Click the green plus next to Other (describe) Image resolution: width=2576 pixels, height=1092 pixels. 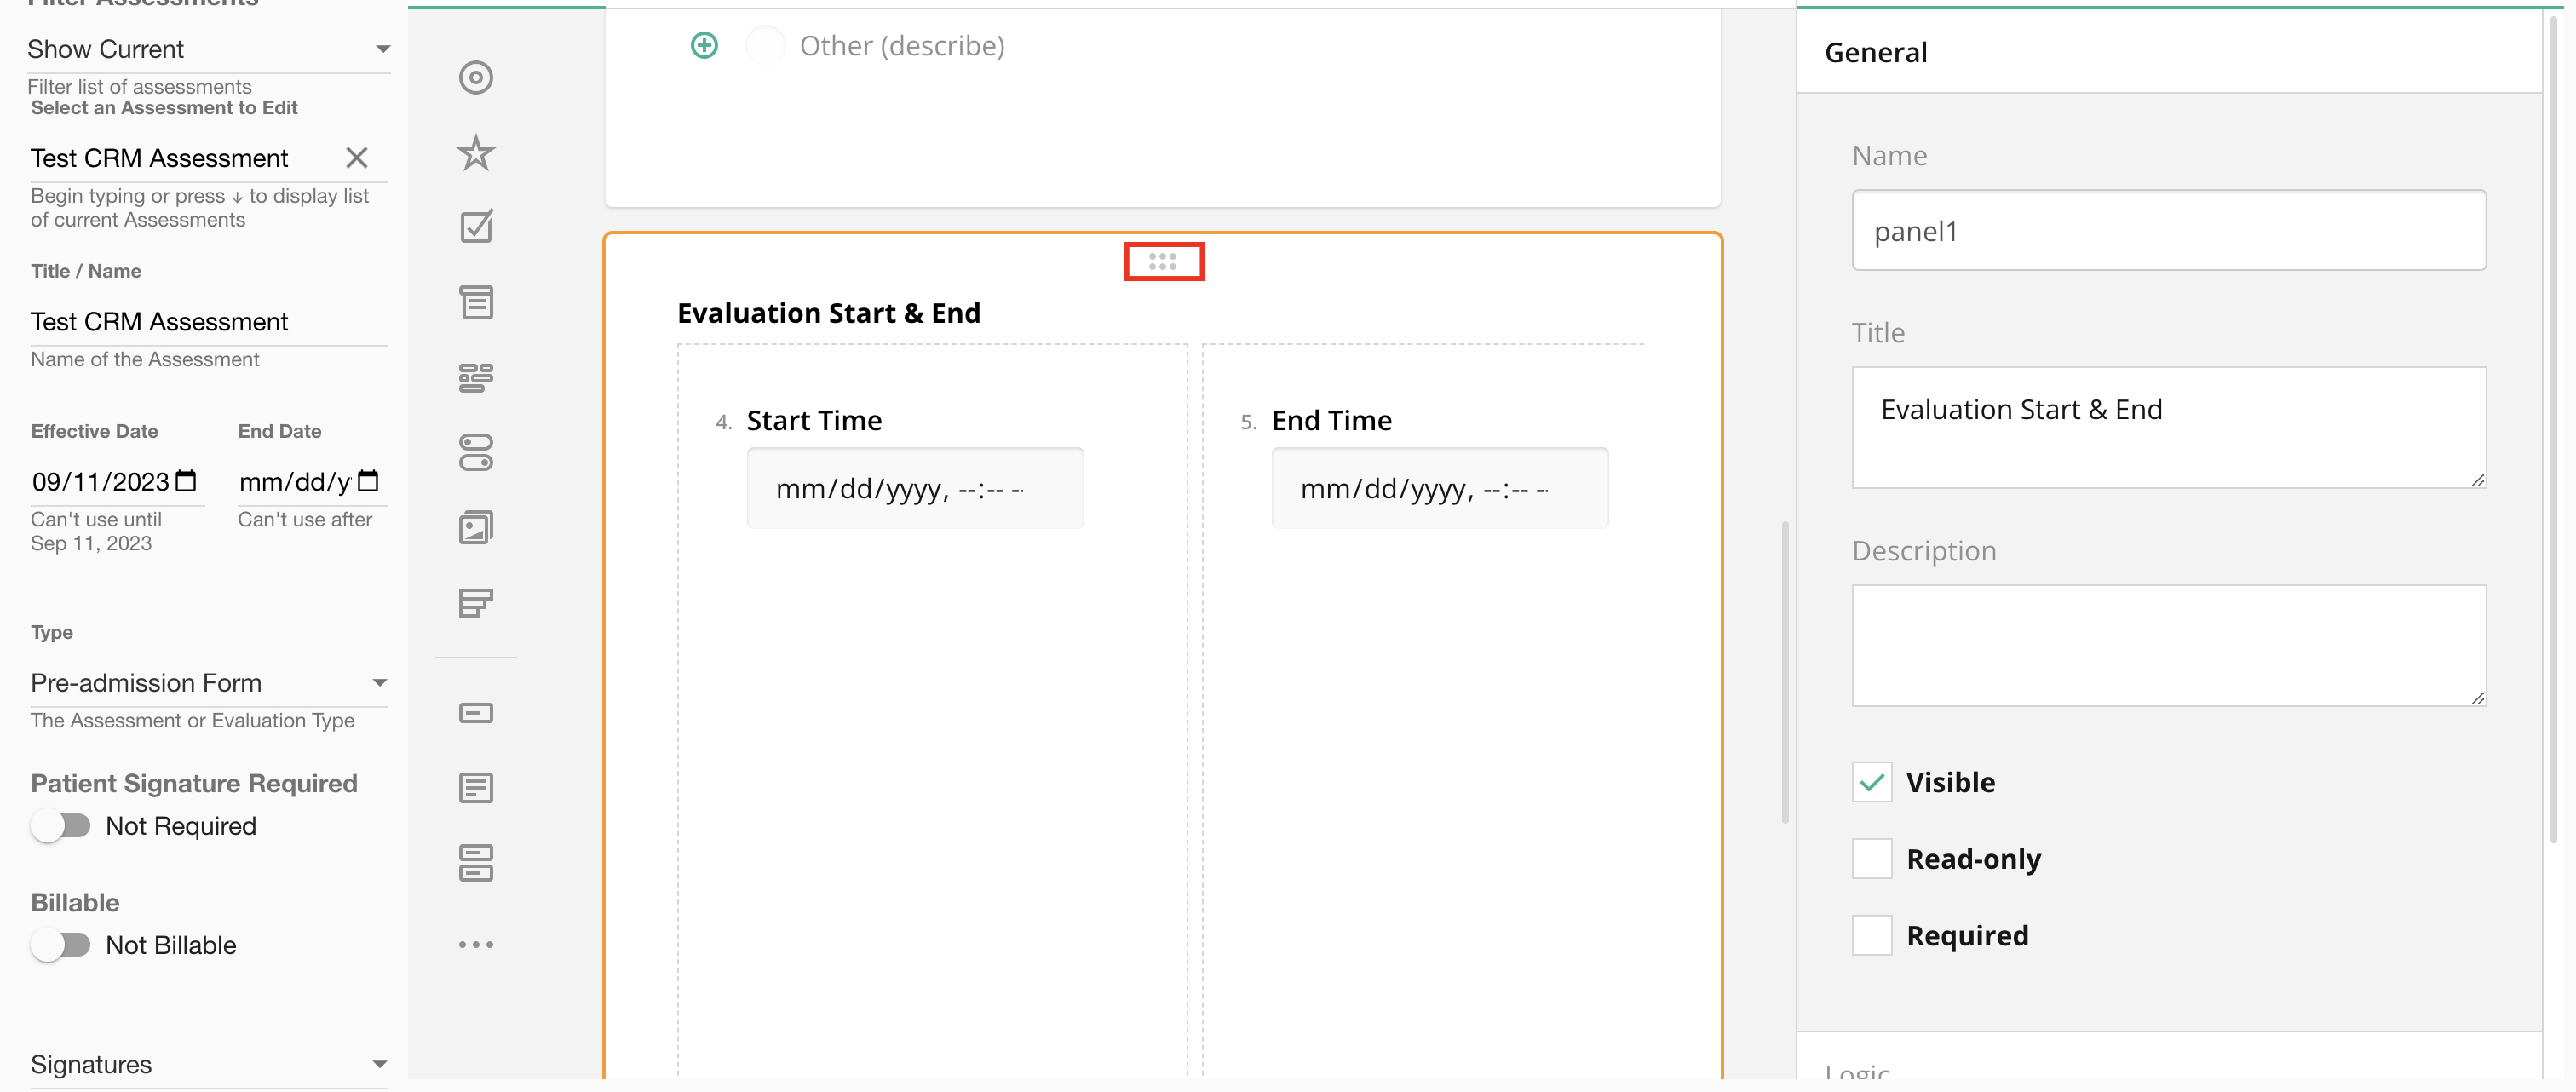click(x=704, y=45)
